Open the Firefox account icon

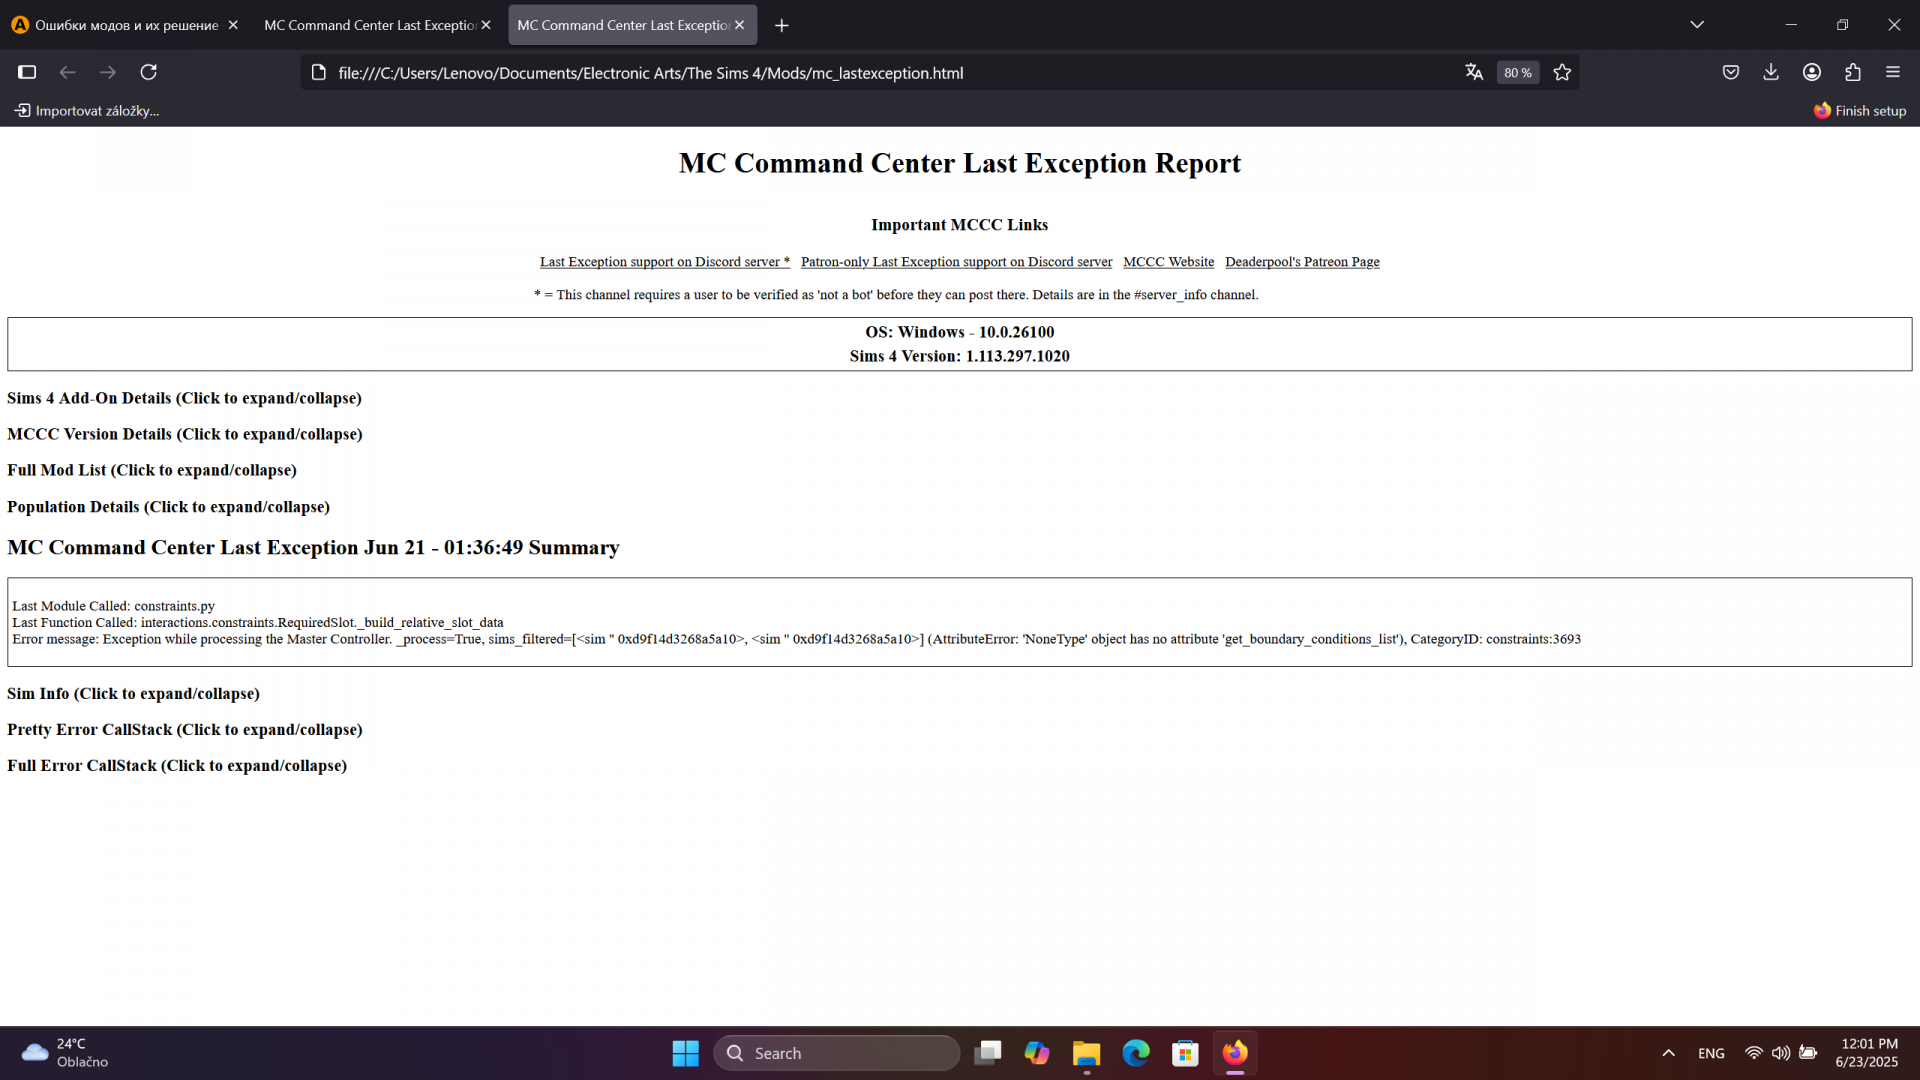[x=1812, y=72]
